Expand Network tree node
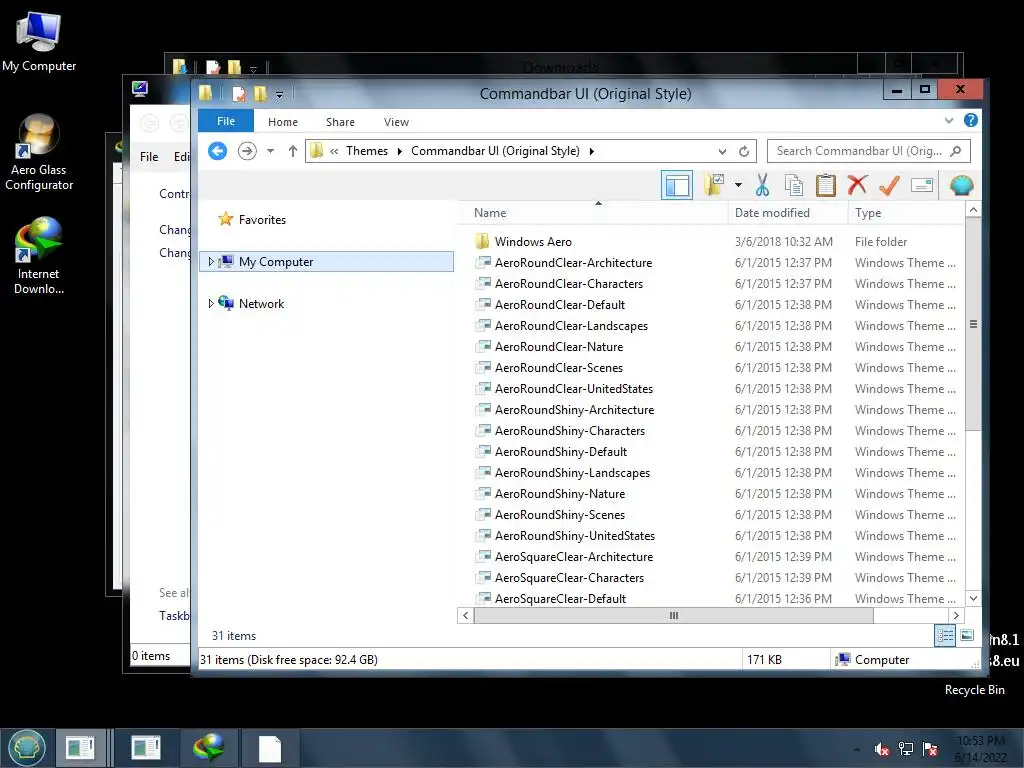1024x768 pixels. [x=210, y=304]
